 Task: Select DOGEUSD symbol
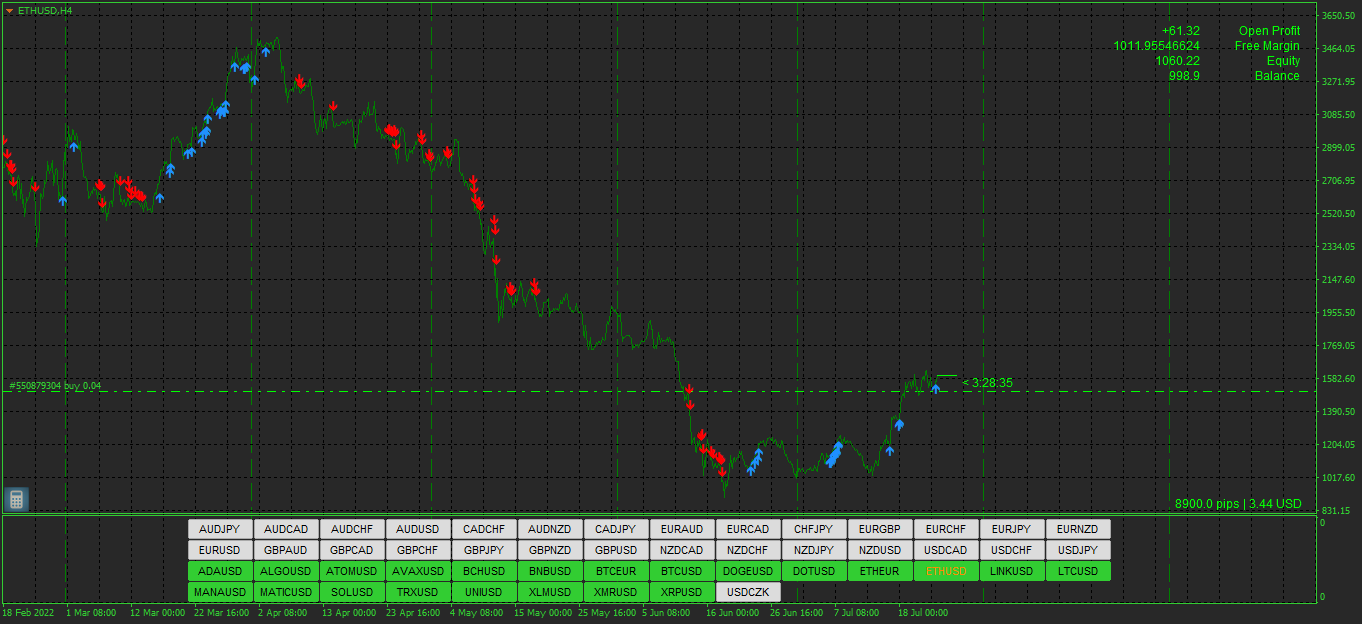tap(747, 571)
